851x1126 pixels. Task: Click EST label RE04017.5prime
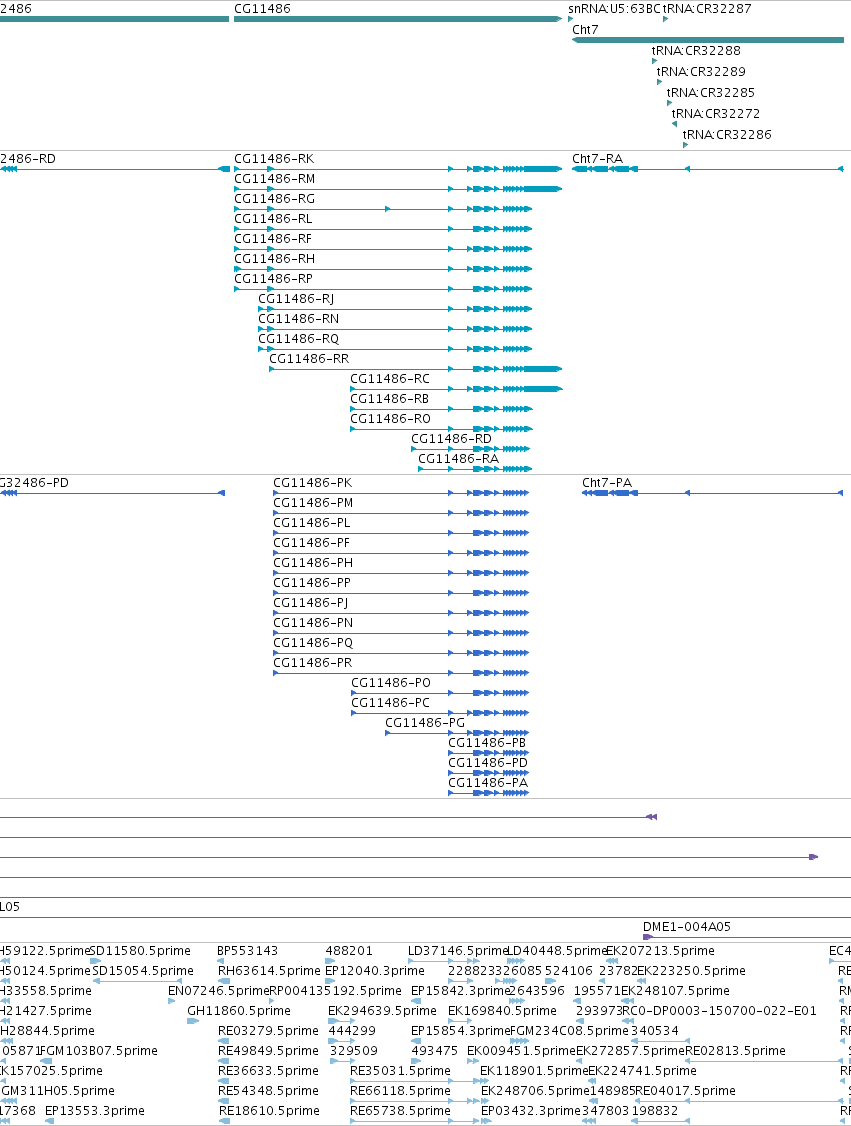[686, 1090]
